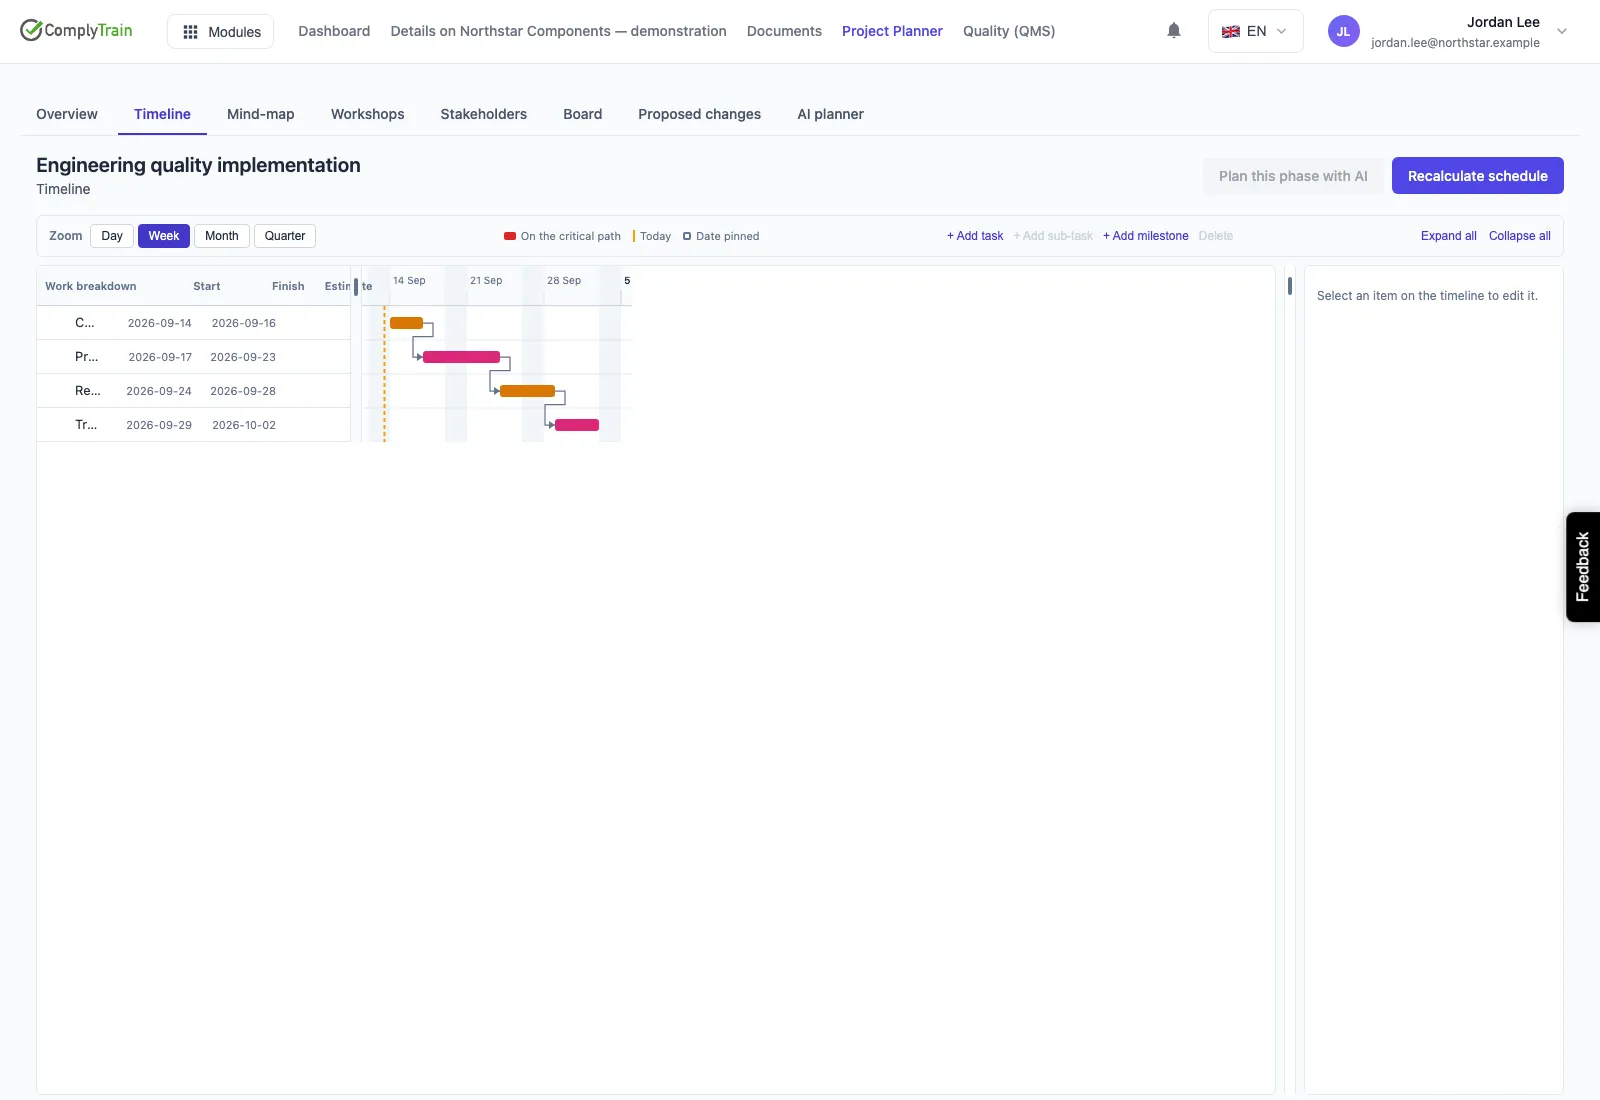This screenshot has height=1100, width=1600.
Task: Open the Stakeholders tab
Action: [x=484, y=114]
